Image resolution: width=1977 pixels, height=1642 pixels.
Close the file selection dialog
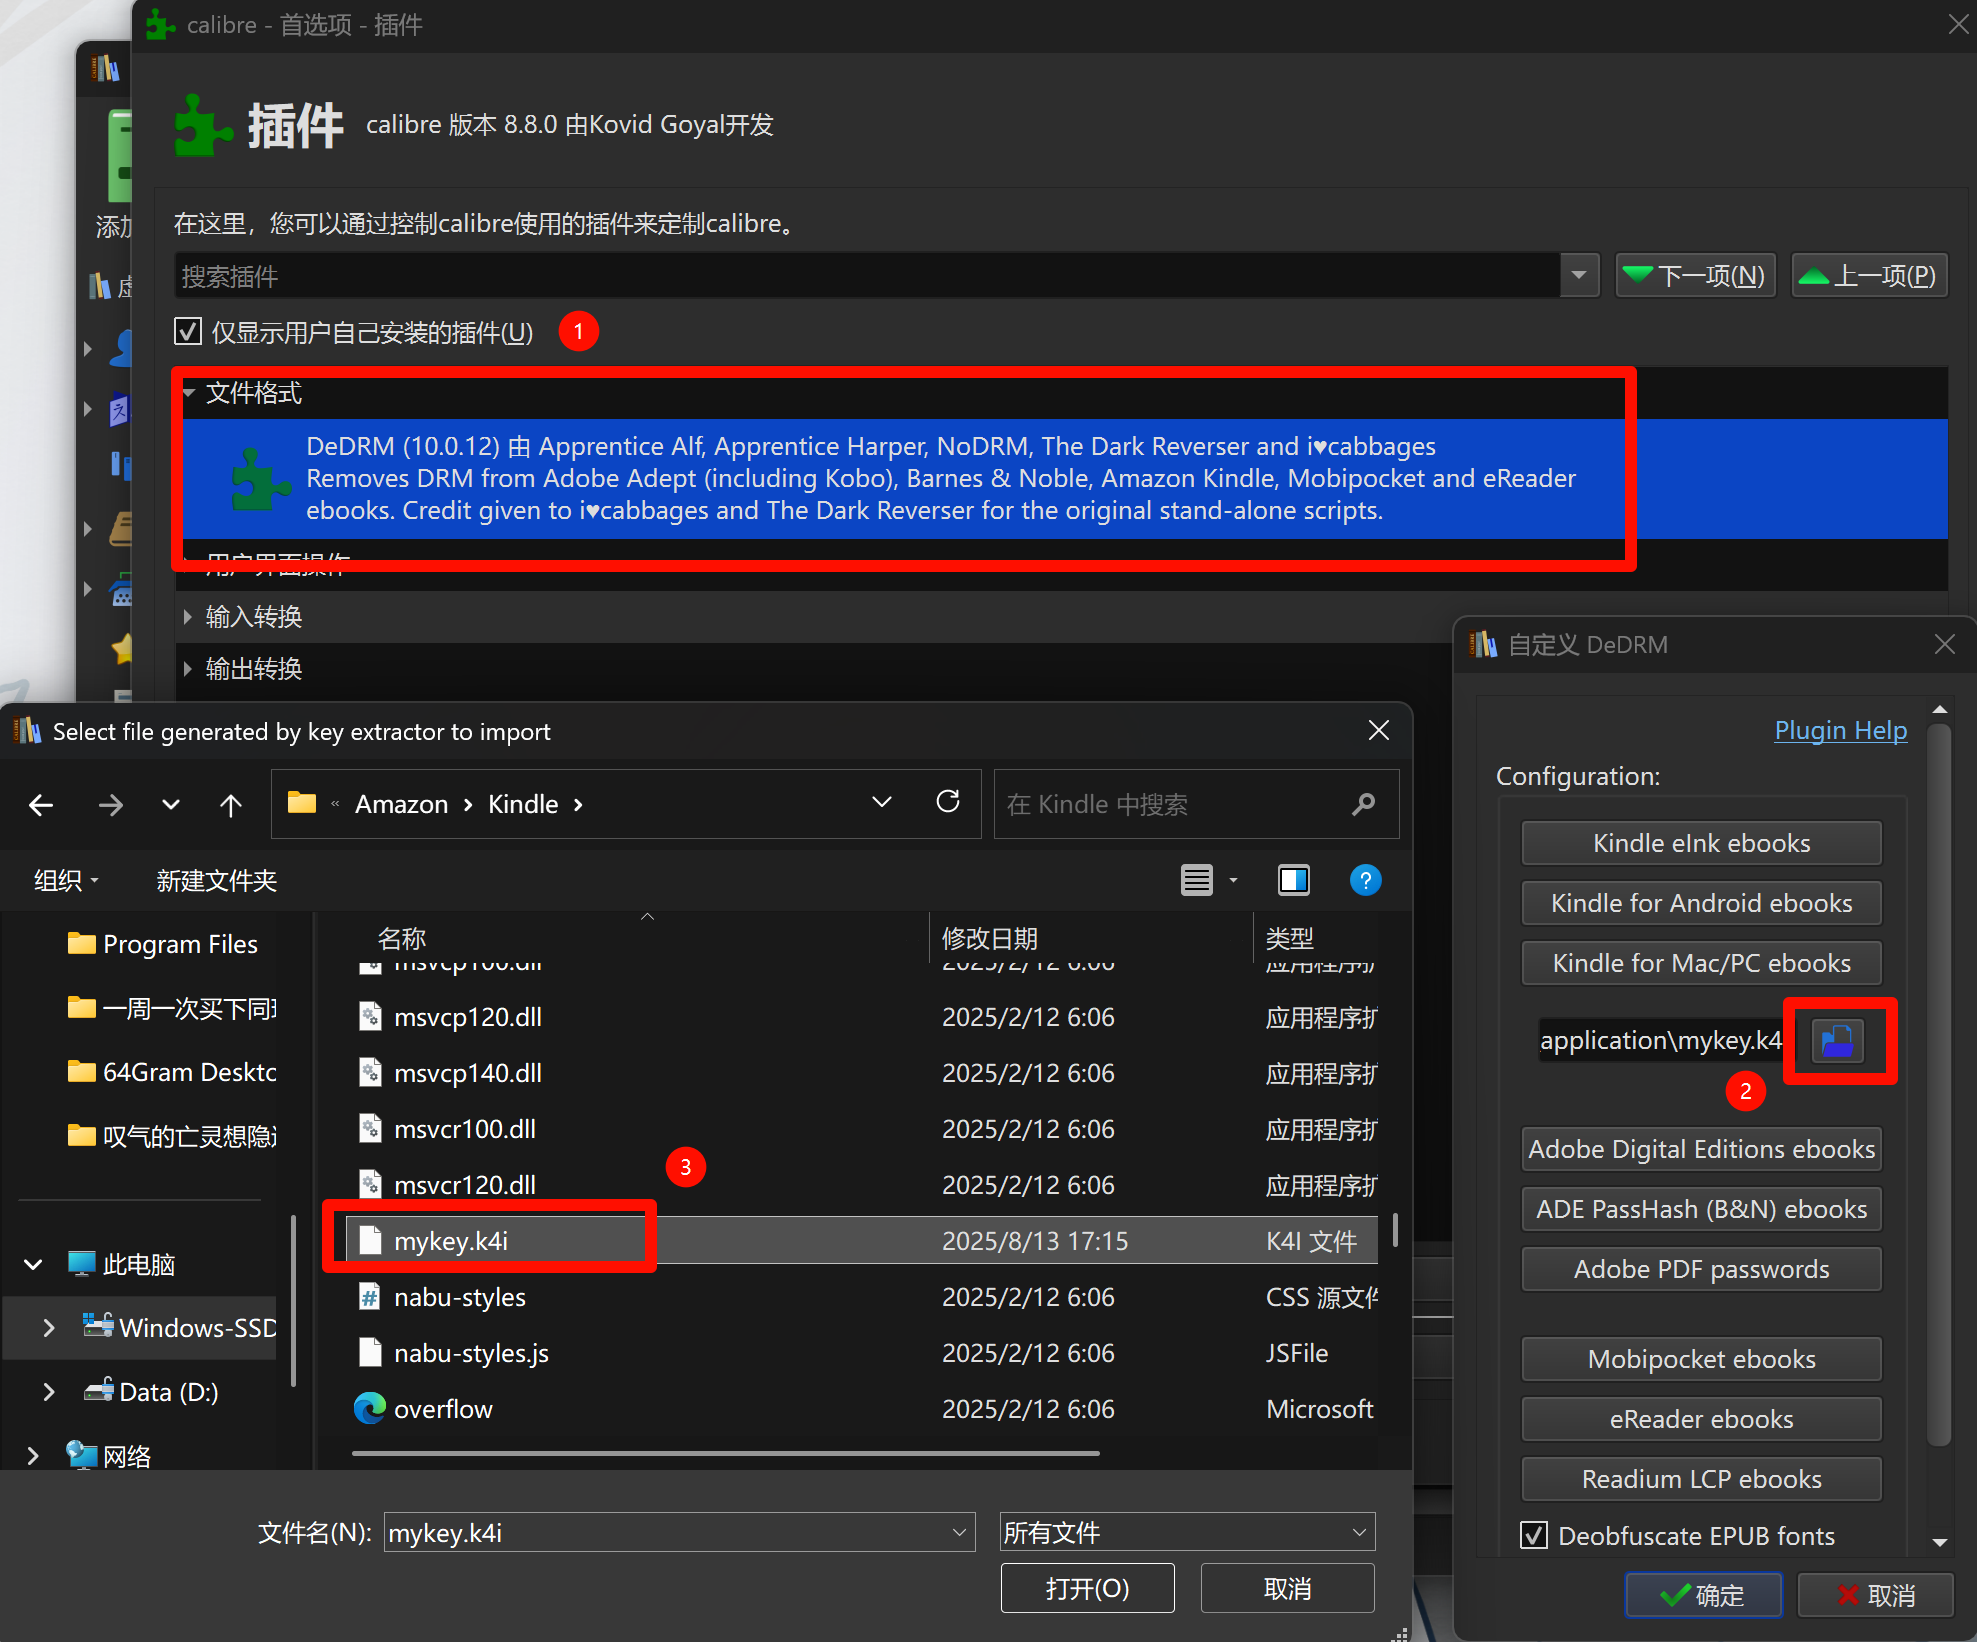coord(1379,731)
